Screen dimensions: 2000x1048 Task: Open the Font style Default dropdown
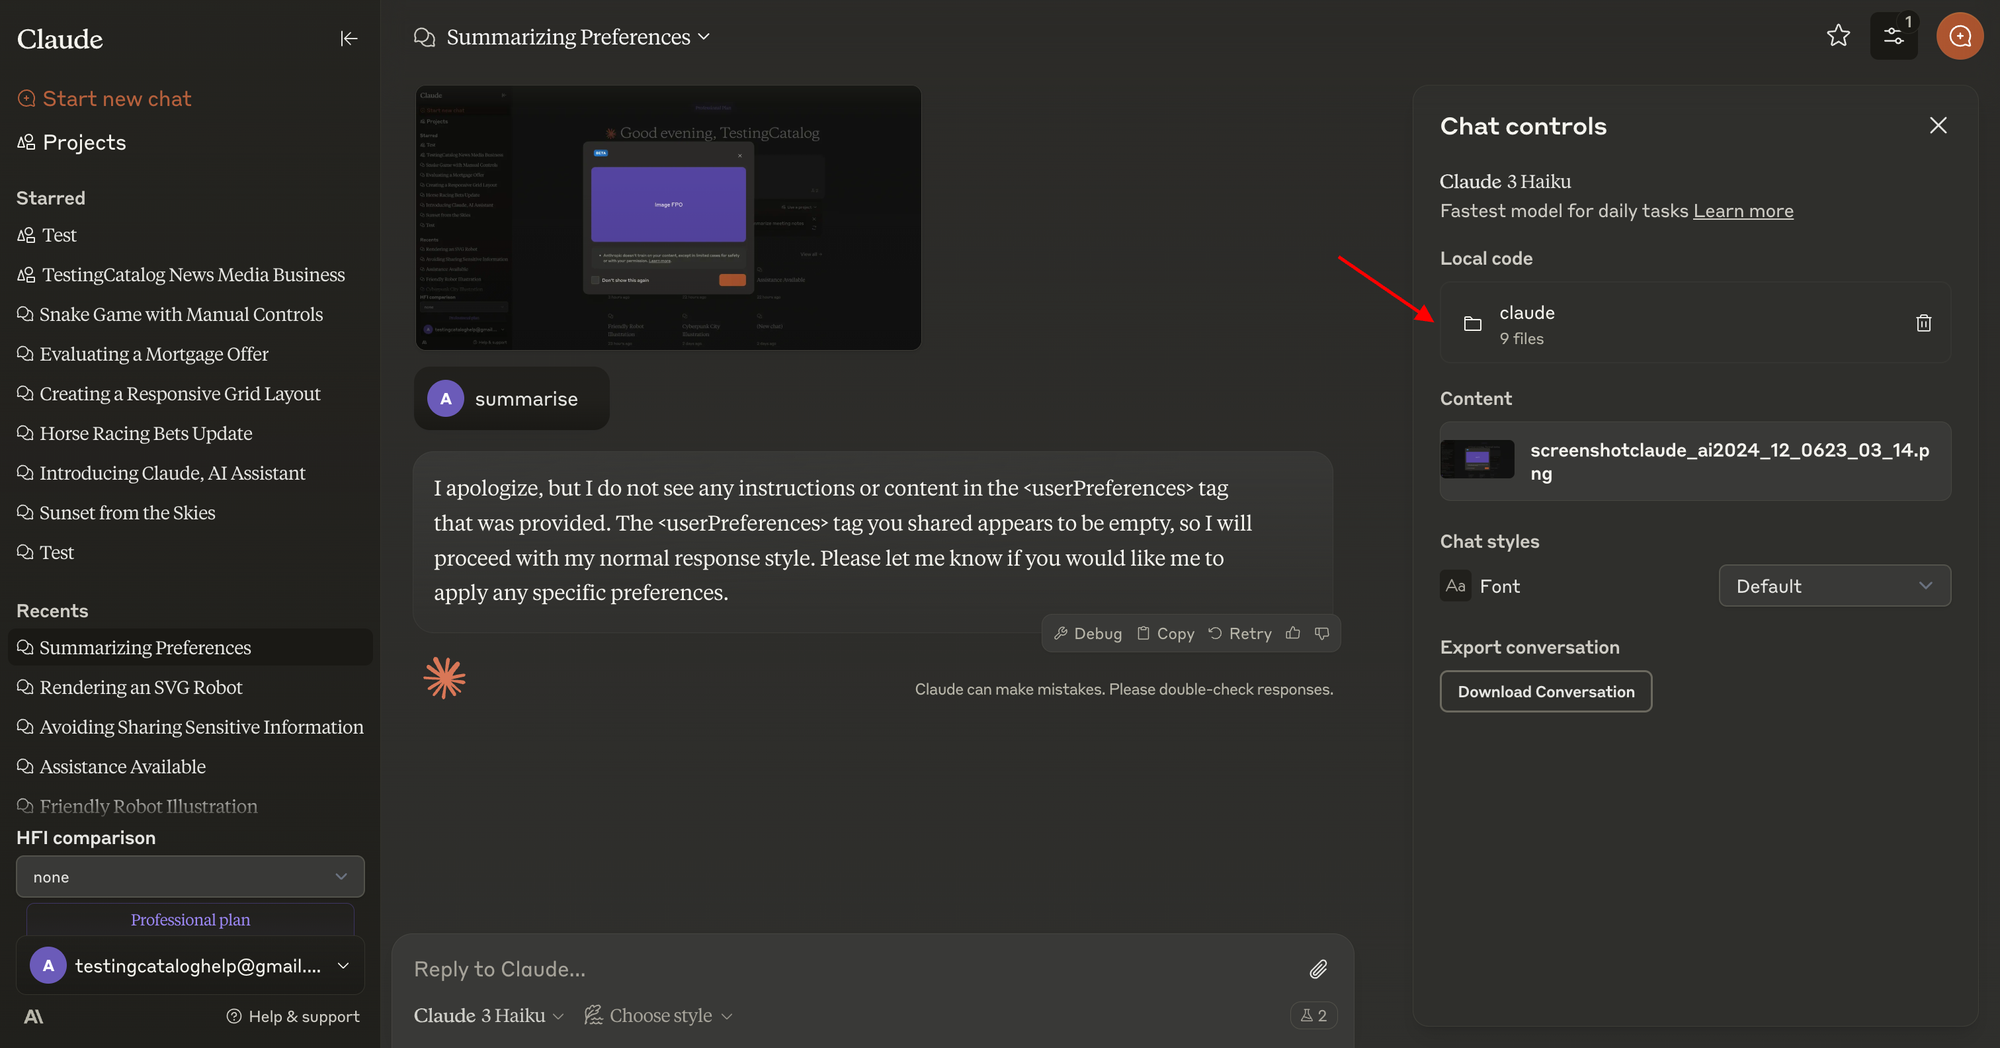tap(1834, 586)
